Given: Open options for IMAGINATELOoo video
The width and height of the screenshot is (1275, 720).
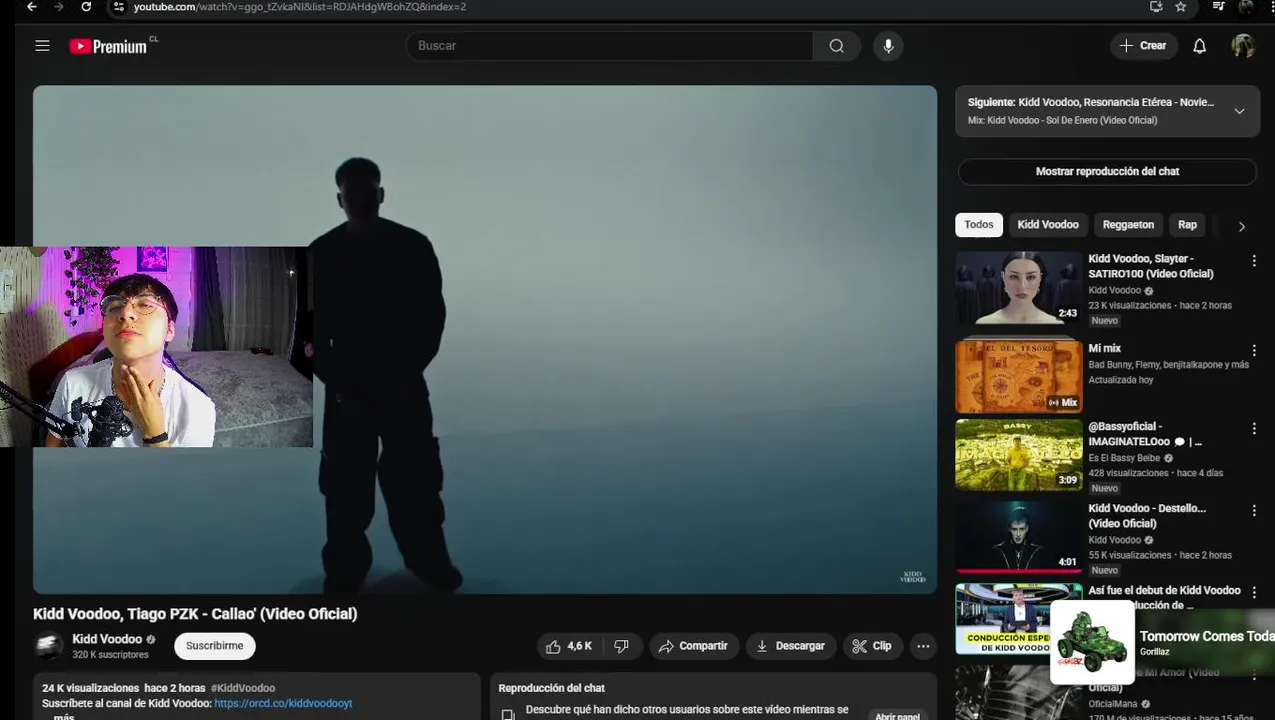Looking at the screenshot, I should pos(1254,429).
